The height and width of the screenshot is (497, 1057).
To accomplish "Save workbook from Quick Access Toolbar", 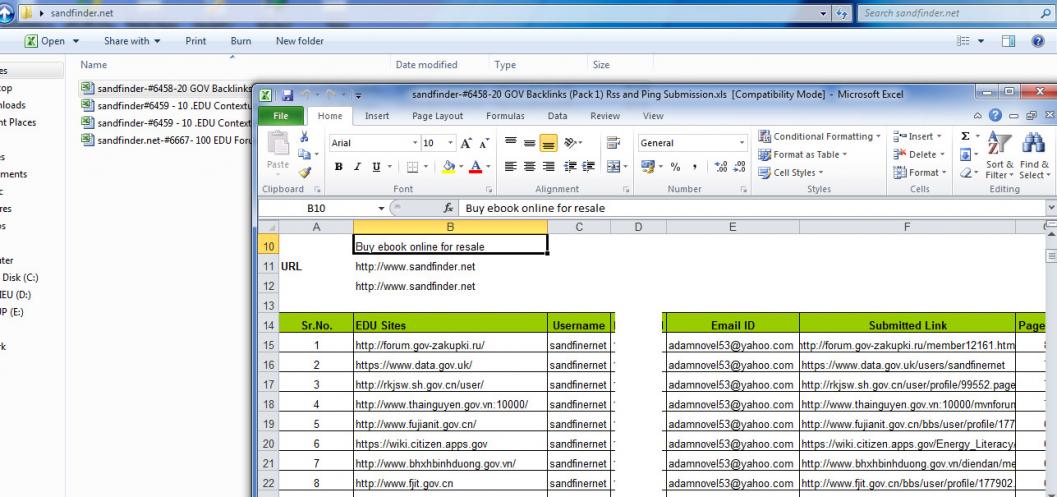I will click(x=287, y=95).
